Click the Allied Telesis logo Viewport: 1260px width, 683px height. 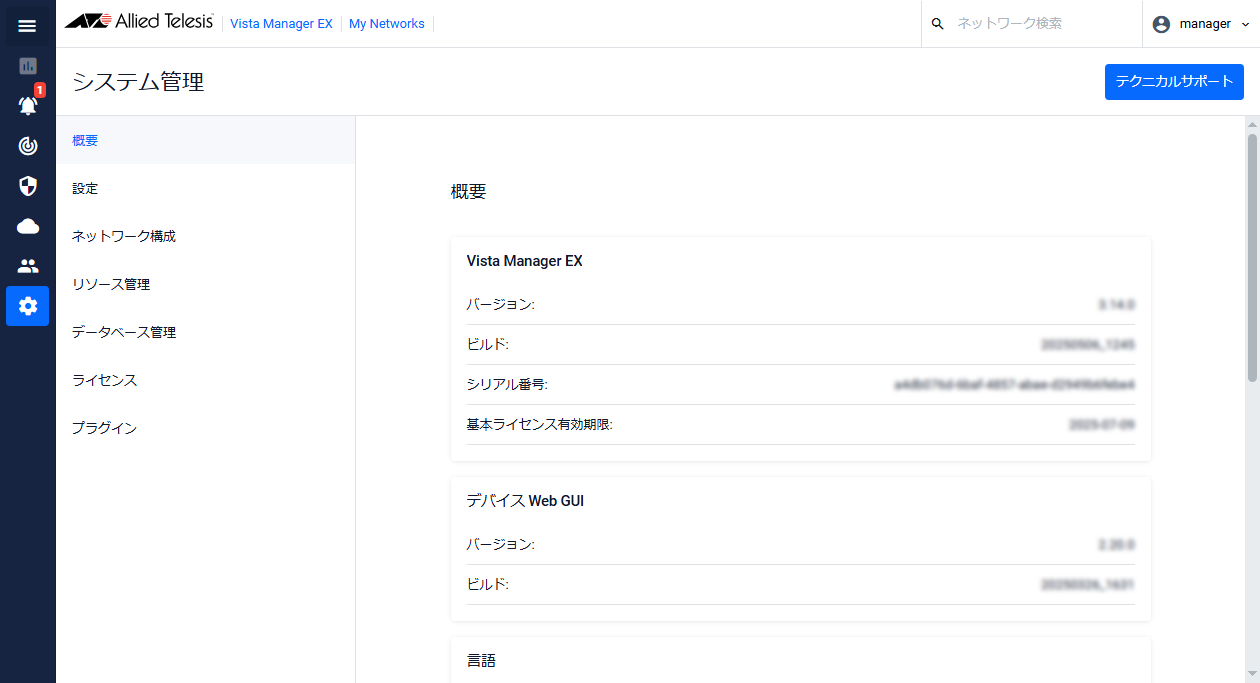139,23
